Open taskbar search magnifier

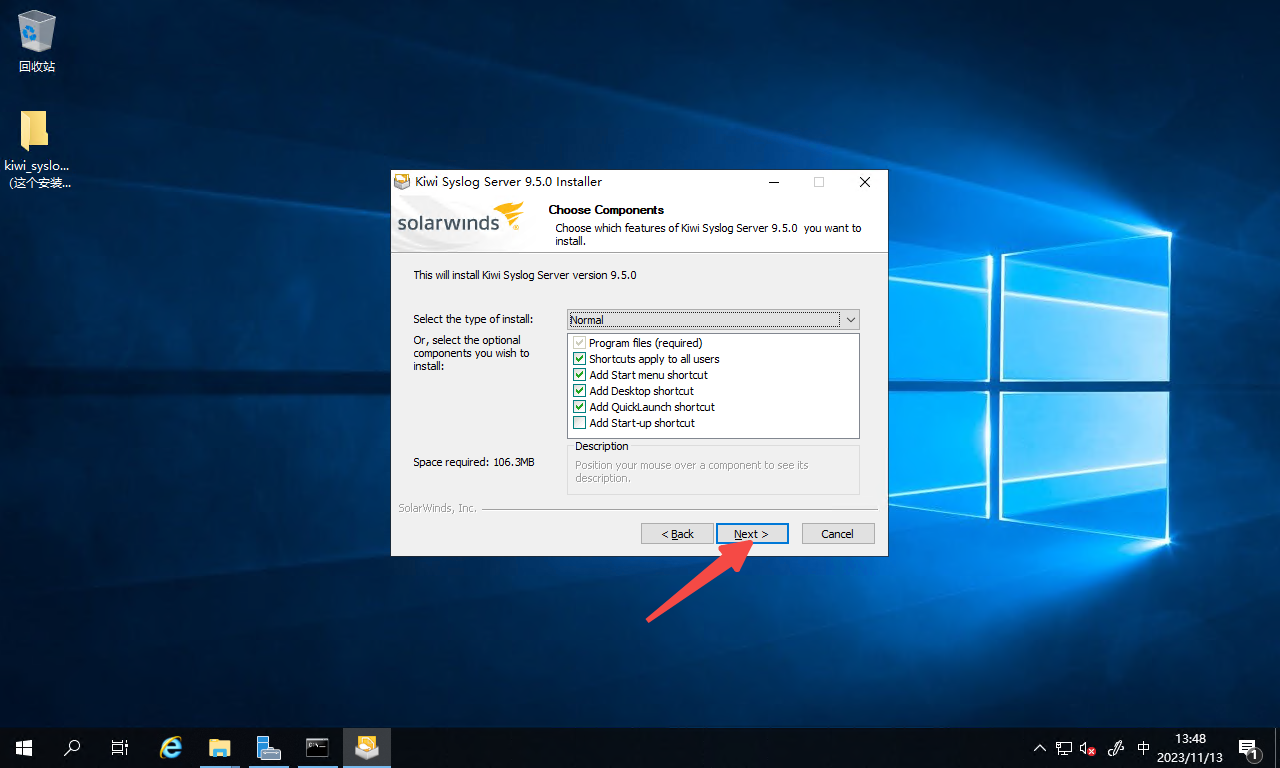72,747
